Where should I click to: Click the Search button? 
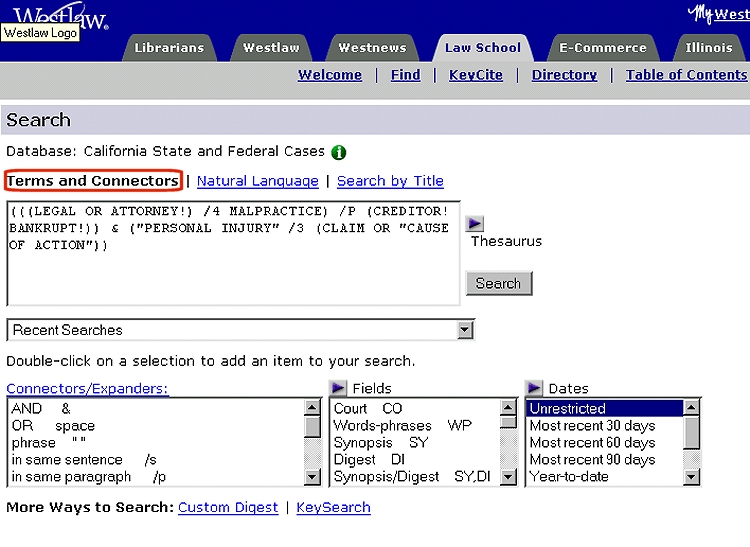(499, 284)
